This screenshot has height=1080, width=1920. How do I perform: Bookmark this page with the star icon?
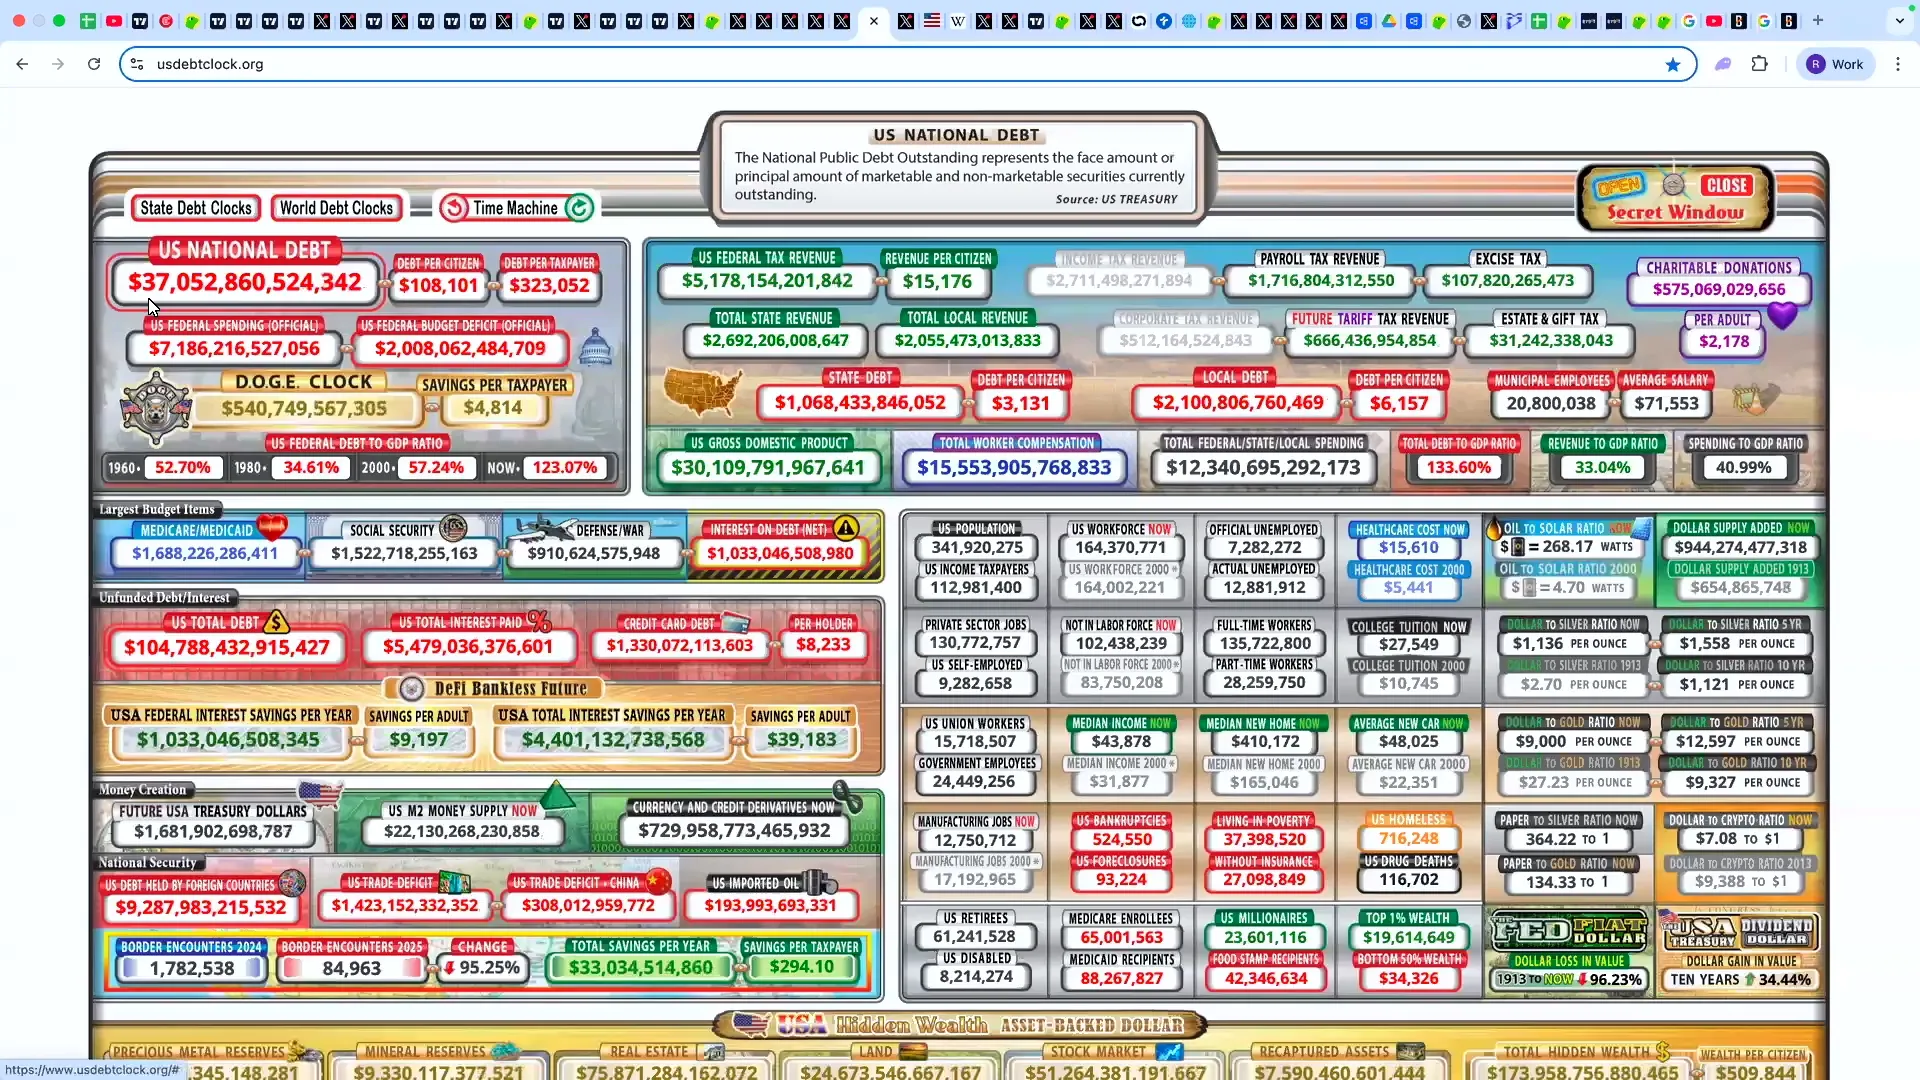tap(1673, 64)
